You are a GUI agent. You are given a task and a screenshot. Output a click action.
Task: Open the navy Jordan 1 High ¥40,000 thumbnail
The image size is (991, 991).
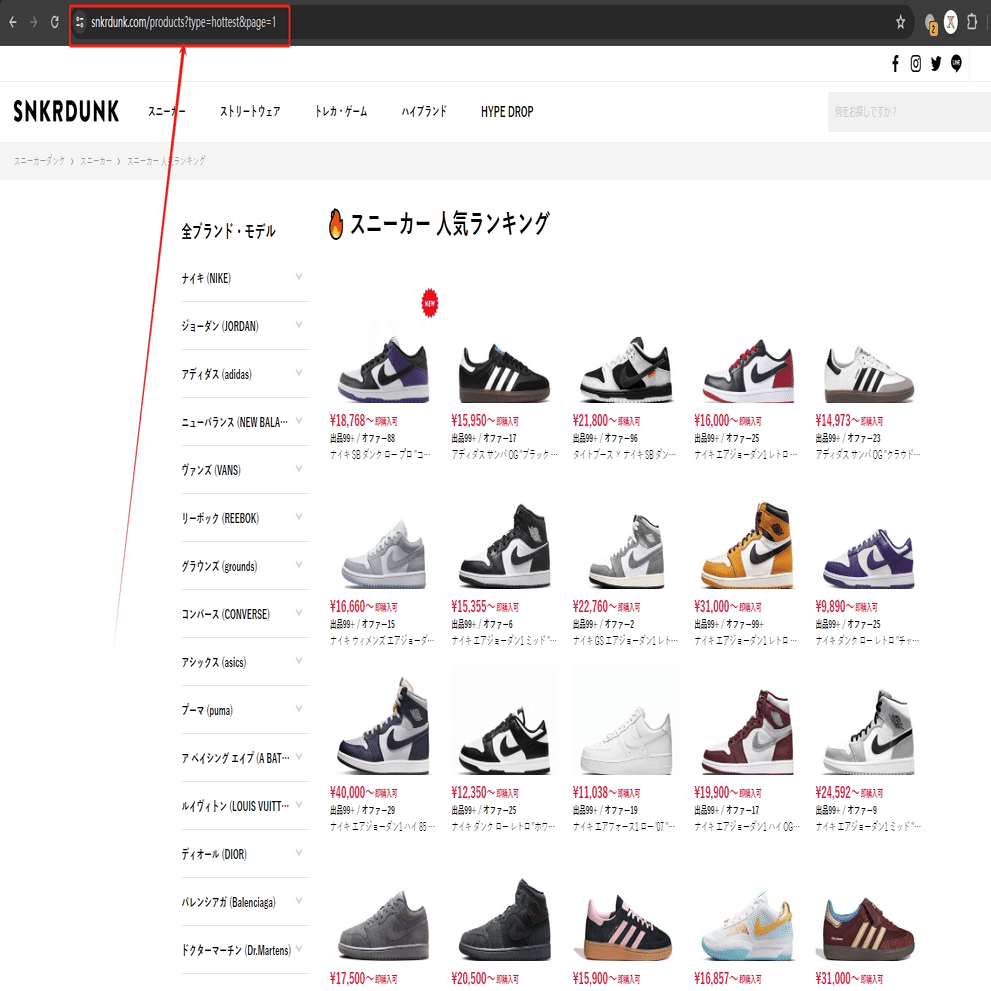pyautogui.click(x=383, y=727)
